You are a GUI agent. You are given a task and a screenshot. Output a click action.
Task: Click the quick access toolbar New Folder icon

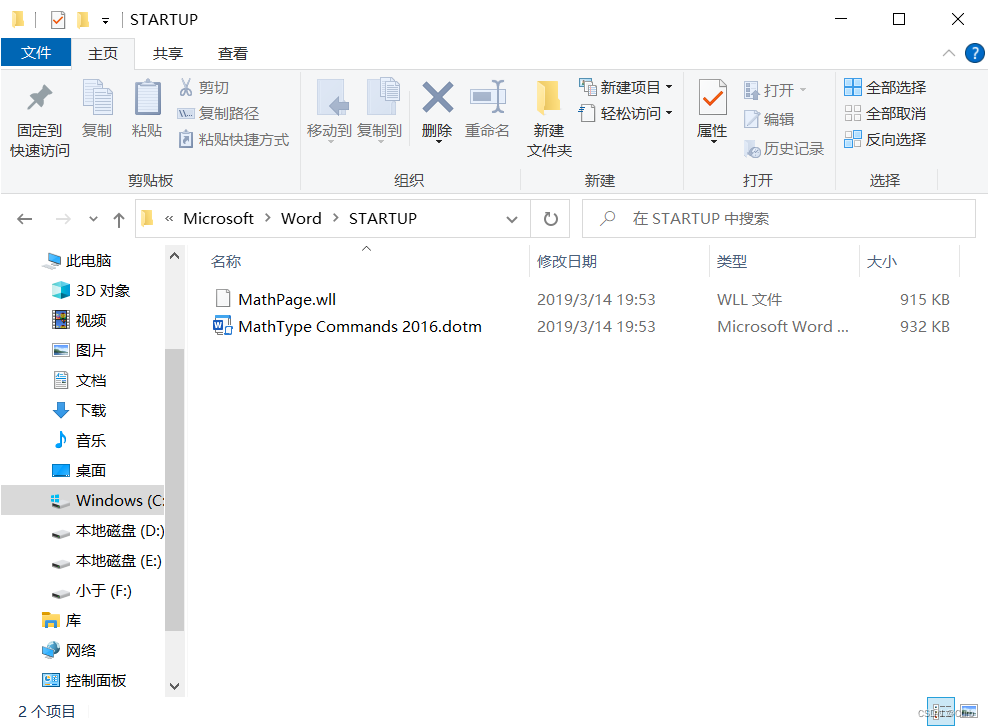point(83,20)
